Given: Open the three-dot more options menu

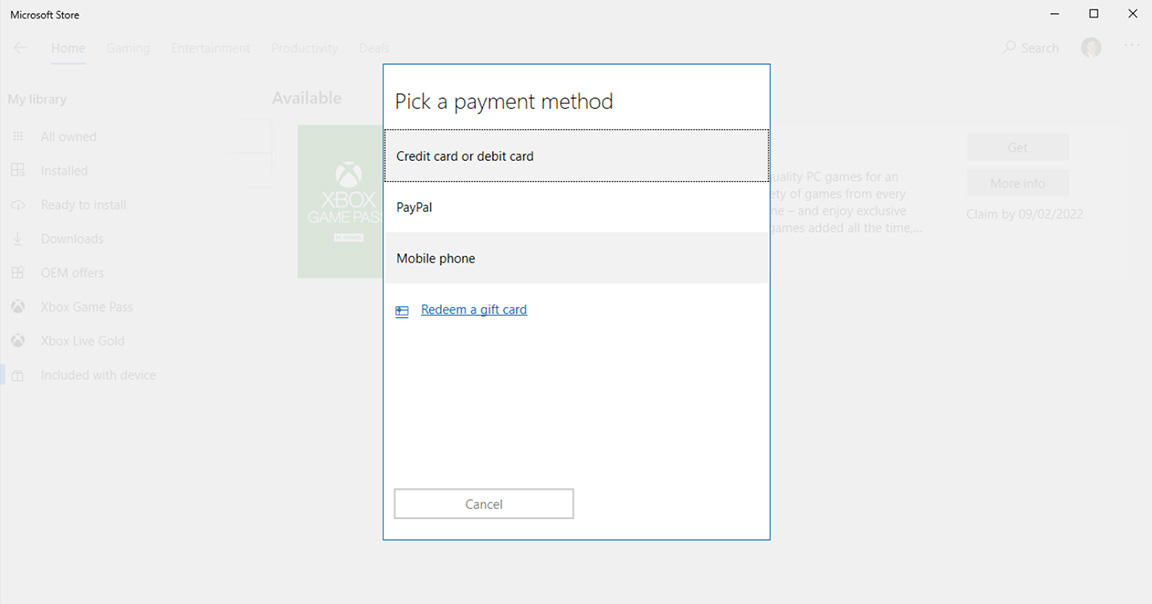Looking at the screenshot, I should [x=1131, y=46].
